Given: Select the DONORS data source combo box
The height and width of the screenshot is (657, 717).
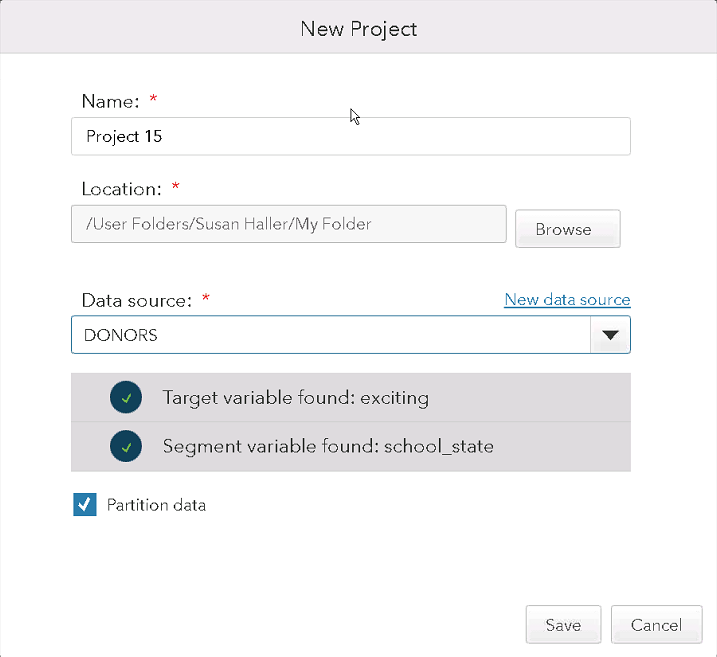Looking at the screenshot, I should 351,335.
